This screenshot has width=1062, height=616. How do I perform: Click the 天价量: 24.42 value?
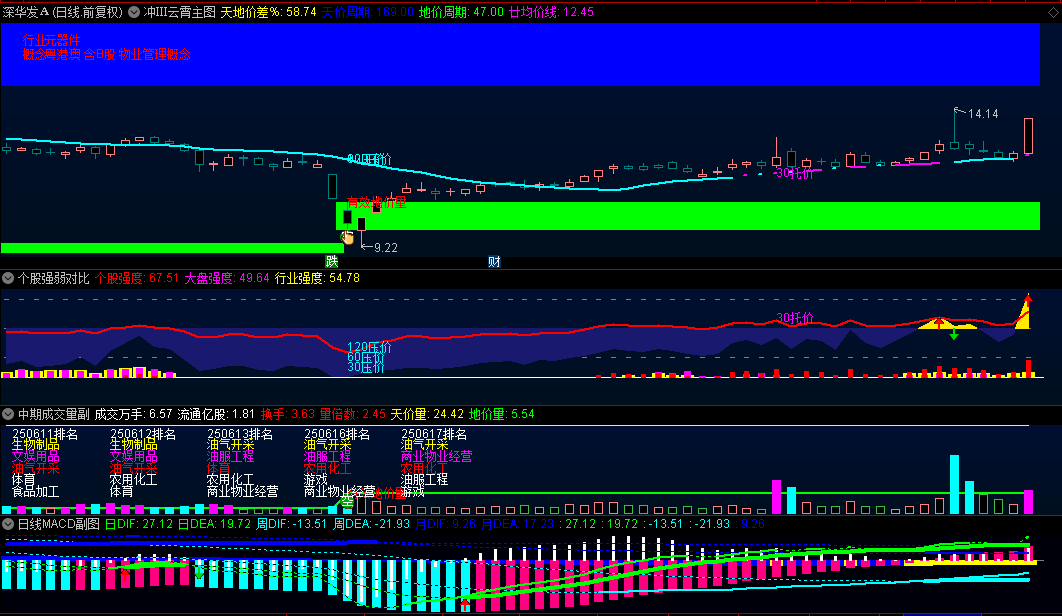[x=427, y=413]
